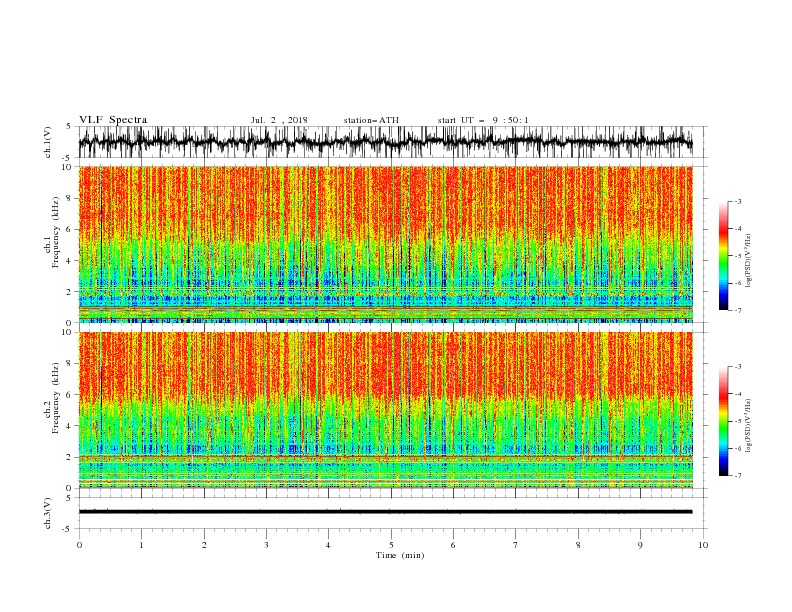
Task: Click the time axis tick label '9'
Action: point(640,545)
